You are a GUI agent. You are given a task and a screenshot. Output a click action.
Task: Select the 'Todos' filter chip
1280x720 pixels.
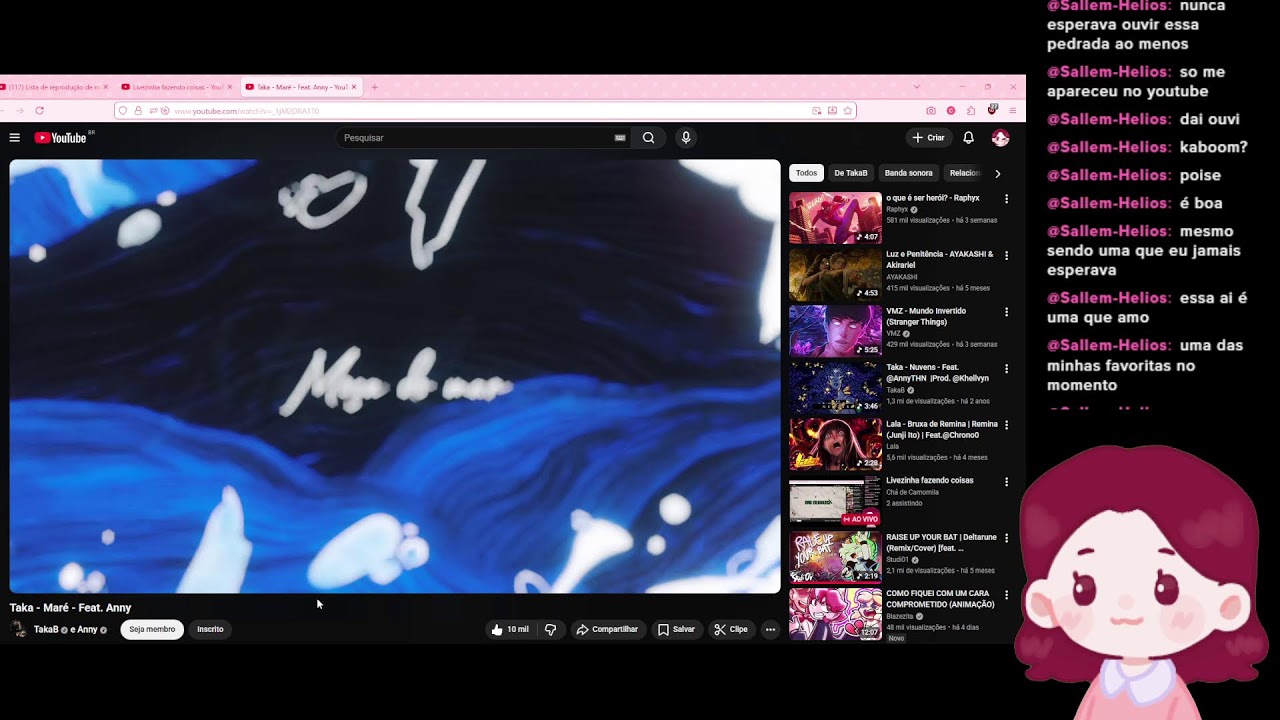806,173
